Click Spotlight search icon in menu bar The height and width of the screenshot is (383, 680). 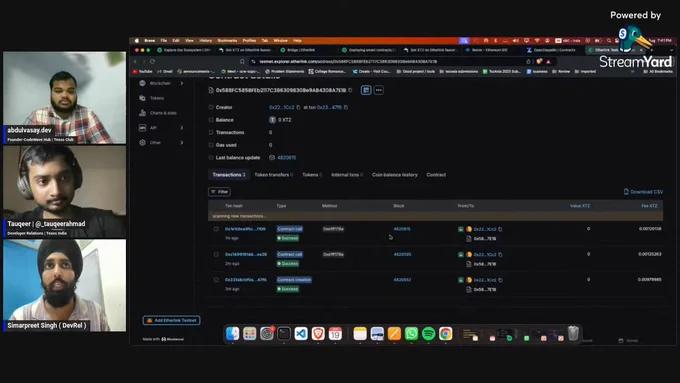coord(609,41)
